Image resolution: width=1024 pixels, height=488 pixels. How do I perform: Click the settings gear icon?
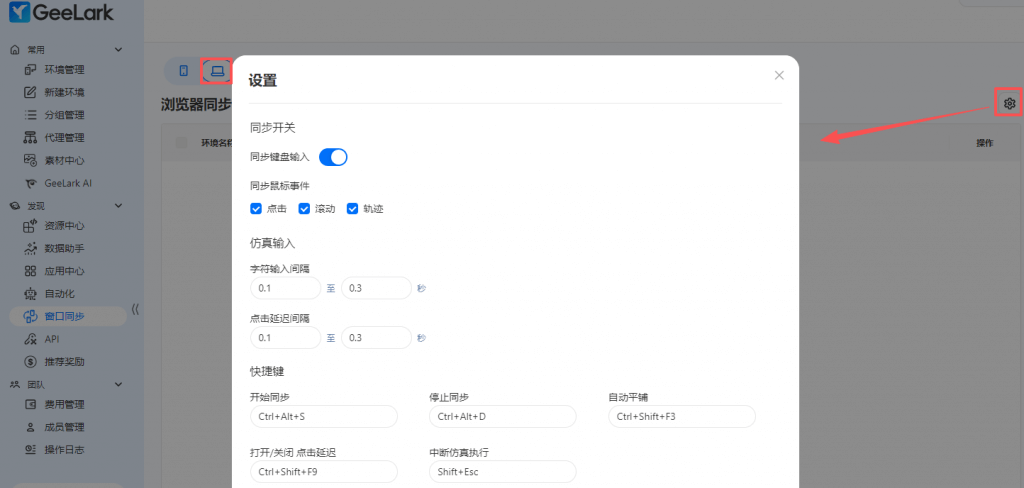[1010, 103]
